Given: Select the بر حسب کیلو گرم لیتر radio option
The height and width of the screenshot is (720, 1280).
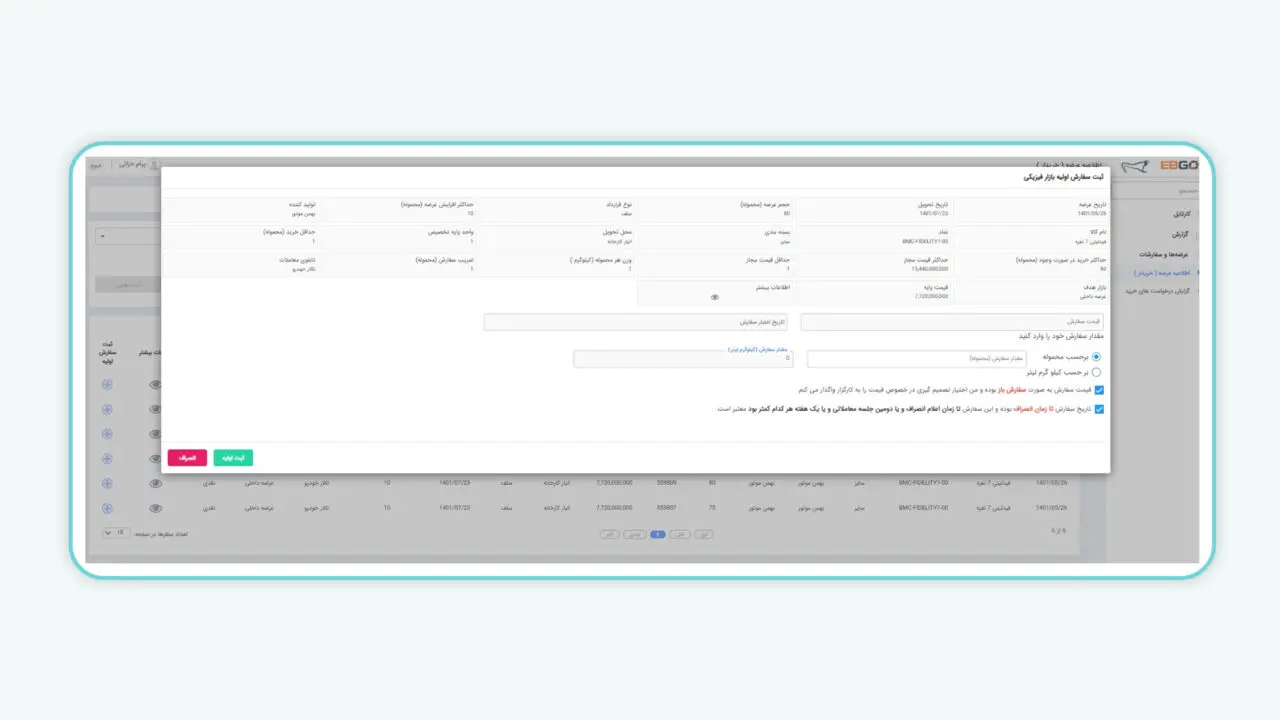Looking at the screenshot, I should tap(1096, 372).
